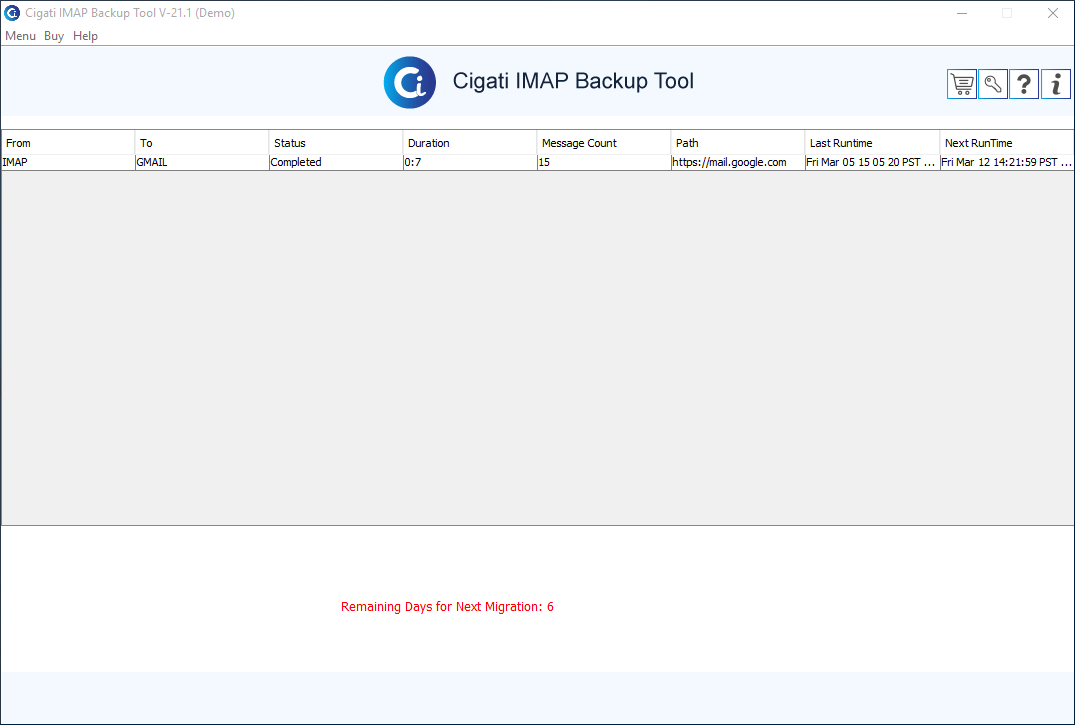Viewport: 1075px width, 725px height.
Task: Click the Fri Mar 12 next runtime cell
Action: 1007,163
